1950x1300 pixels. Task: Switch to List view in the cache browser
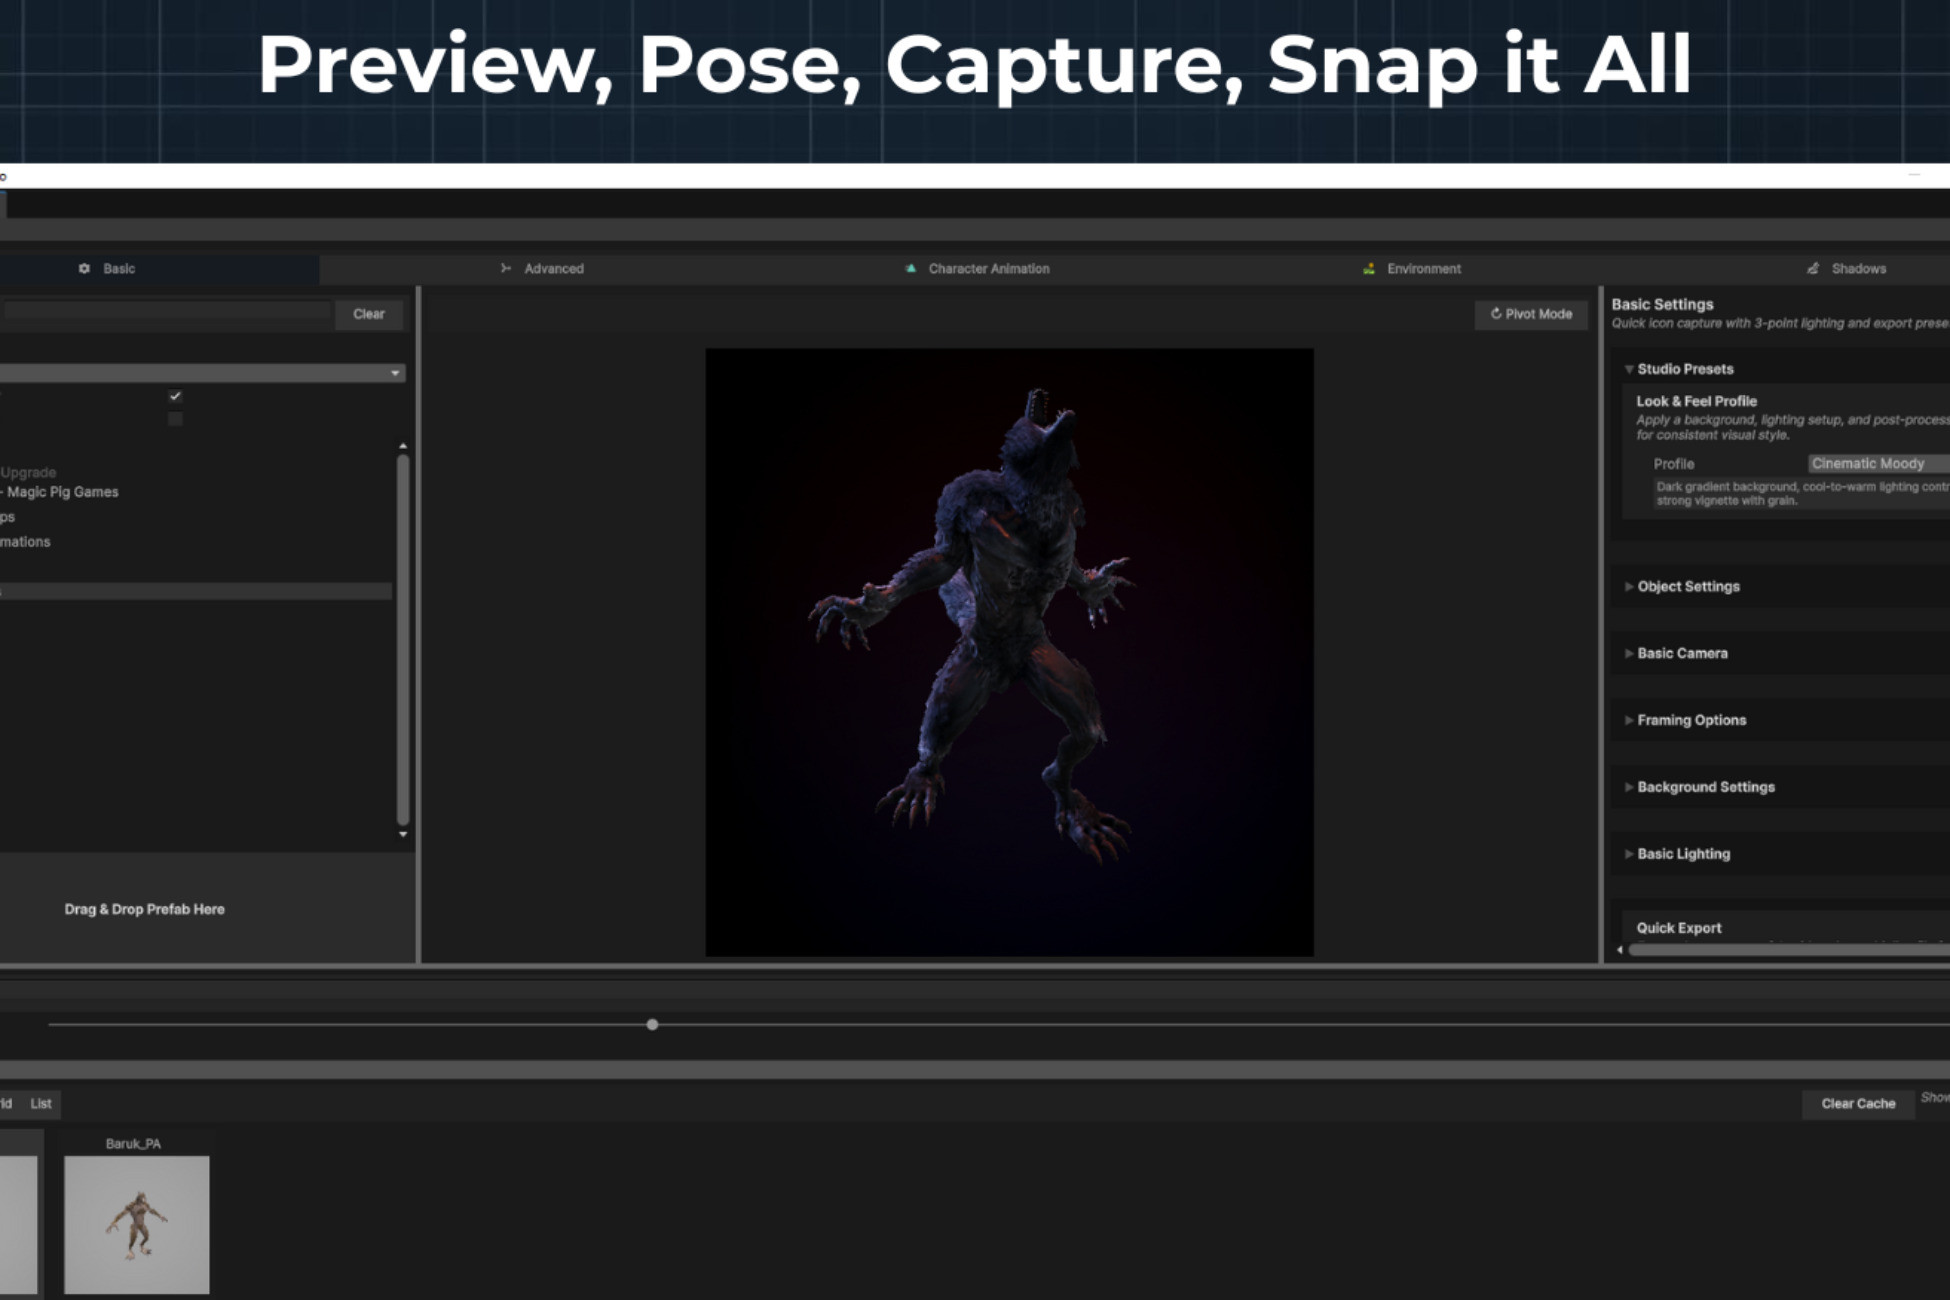point(40,1104)
